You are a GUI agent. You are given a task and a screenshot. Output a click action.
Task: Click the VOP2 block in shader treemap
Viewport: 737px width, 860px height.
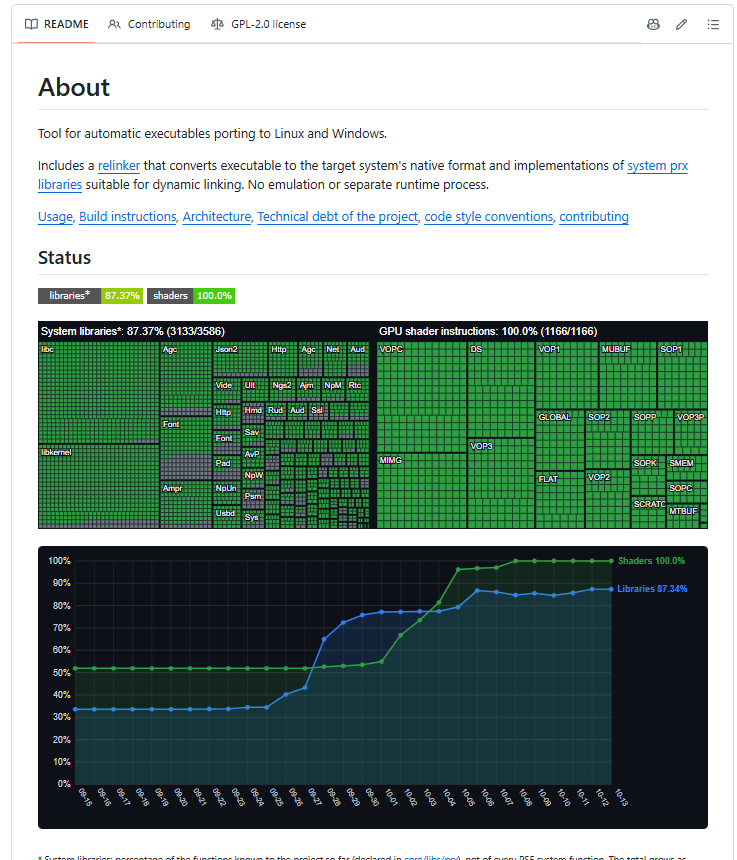pos(608,499)
